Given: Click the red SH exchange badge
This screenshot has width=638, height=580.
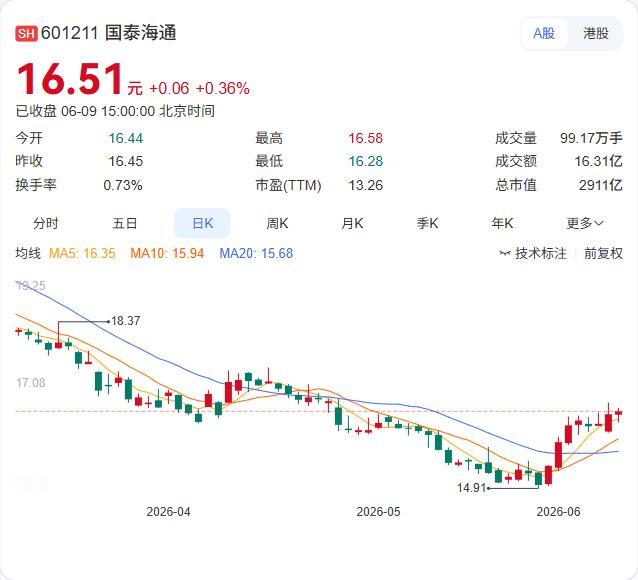Looking at the screenshot, I should (x=26, y=33).
